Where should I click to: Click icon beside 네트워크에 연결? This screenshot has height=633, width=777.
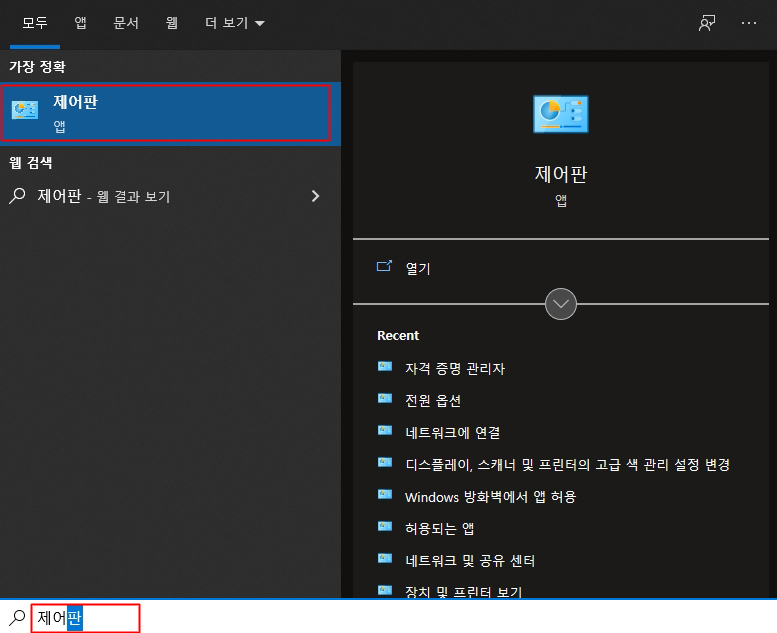(385, 430)
